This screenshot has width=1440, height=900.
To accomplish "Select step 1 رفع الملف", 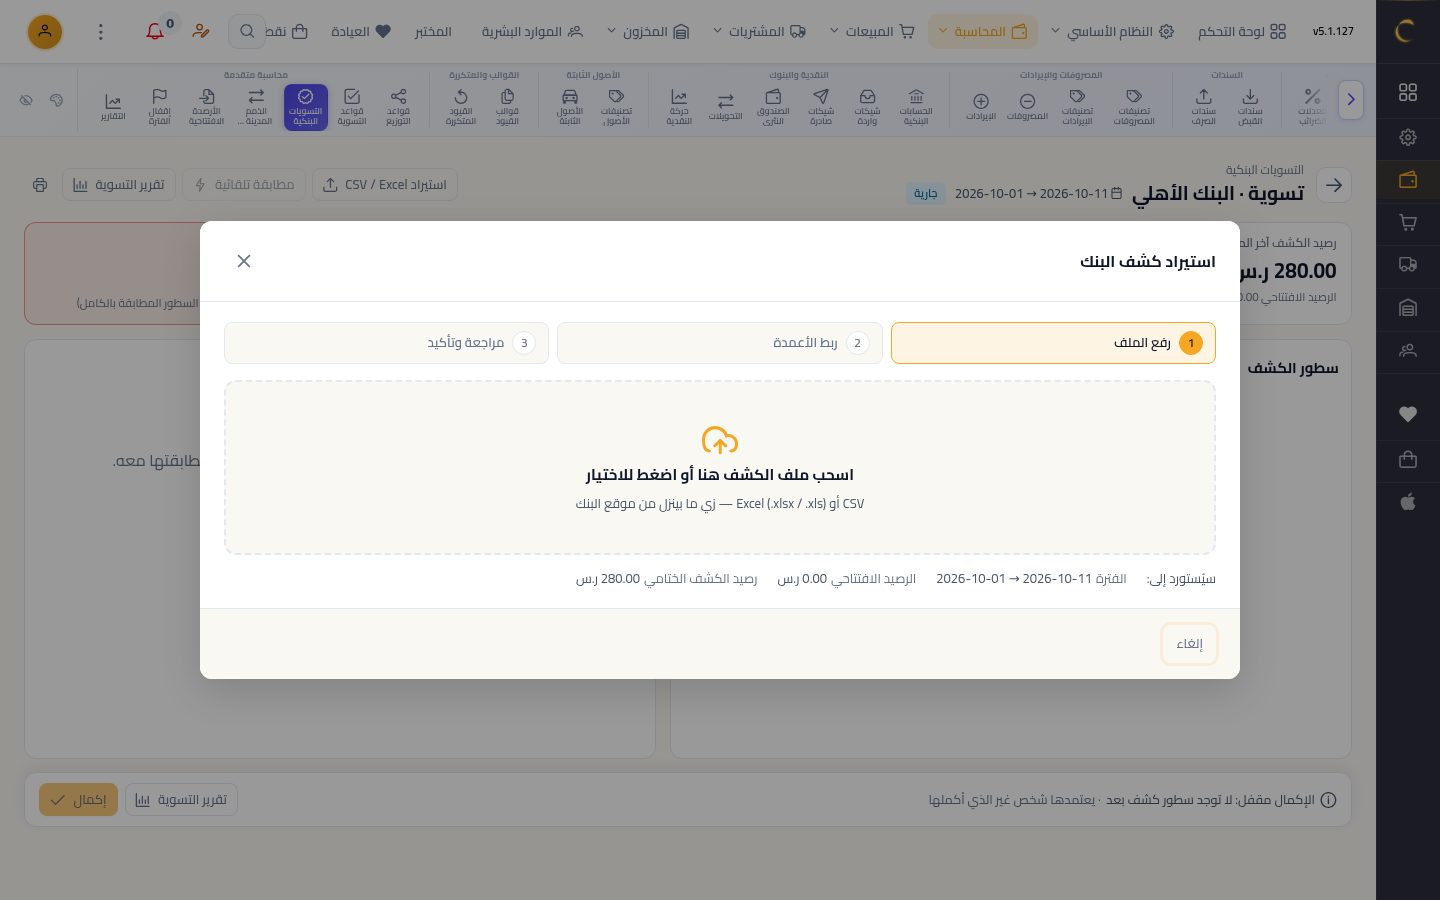I will (x=1053, y=343).
